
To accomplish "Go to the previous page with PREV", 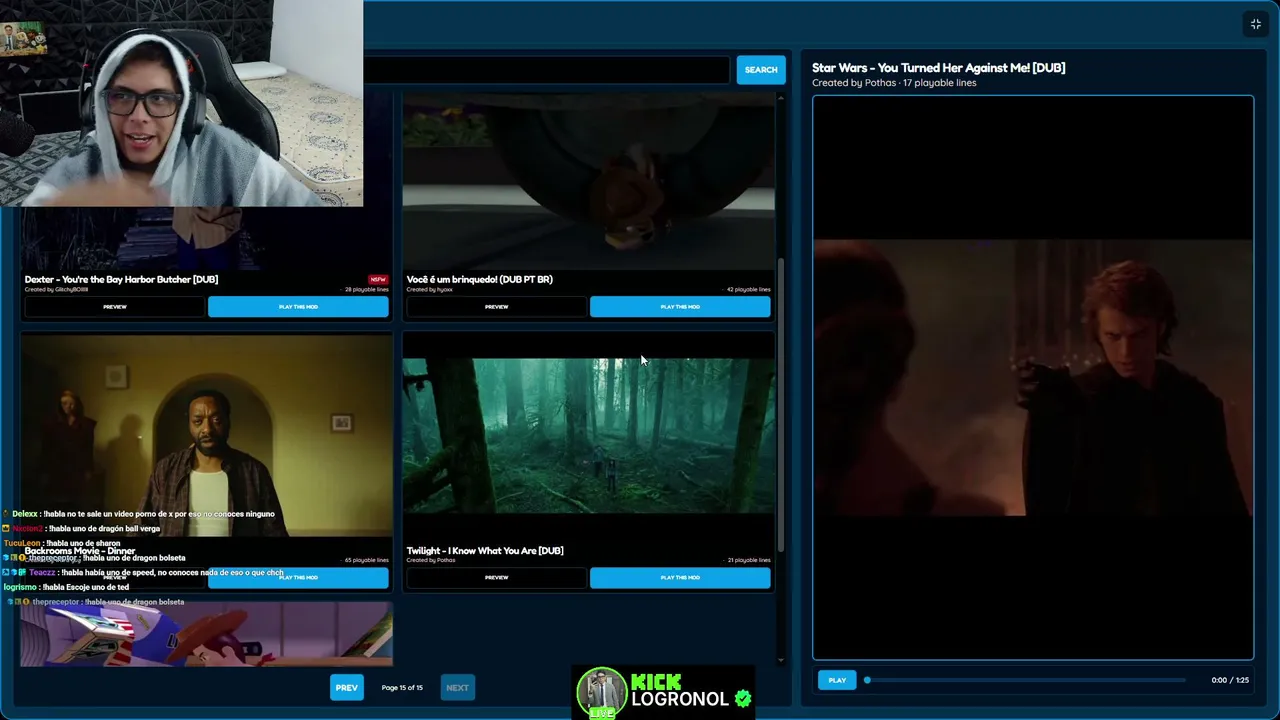I will (347, 688).
